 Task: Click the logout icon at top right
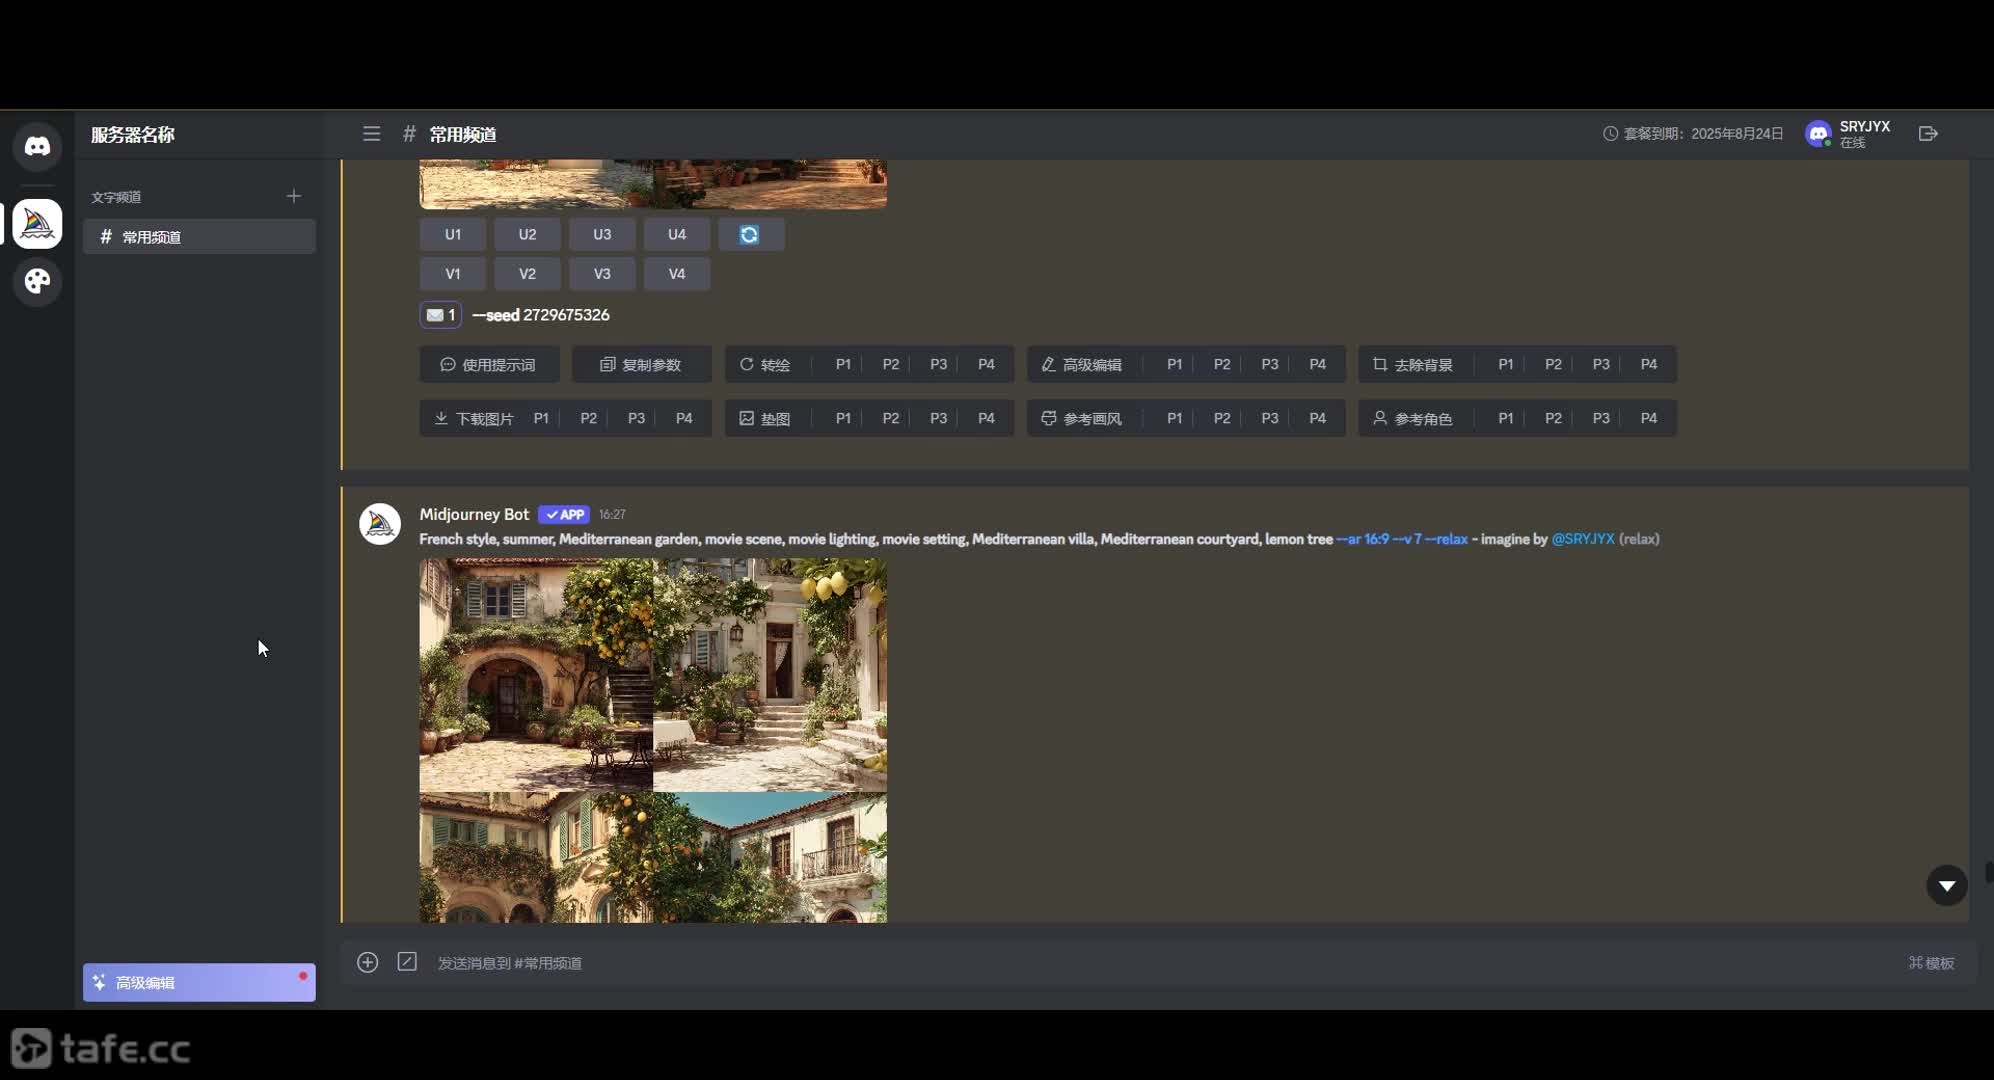pos(1928,134)
